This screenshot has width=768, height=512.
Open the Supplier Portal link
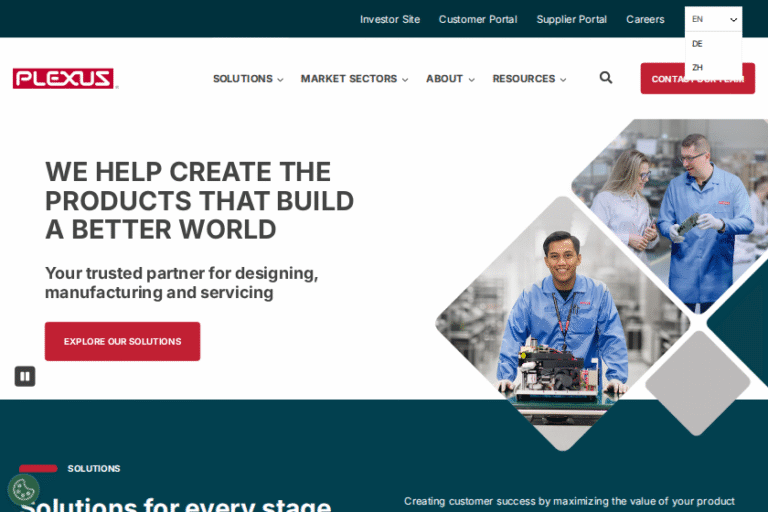tap(571, 19)
